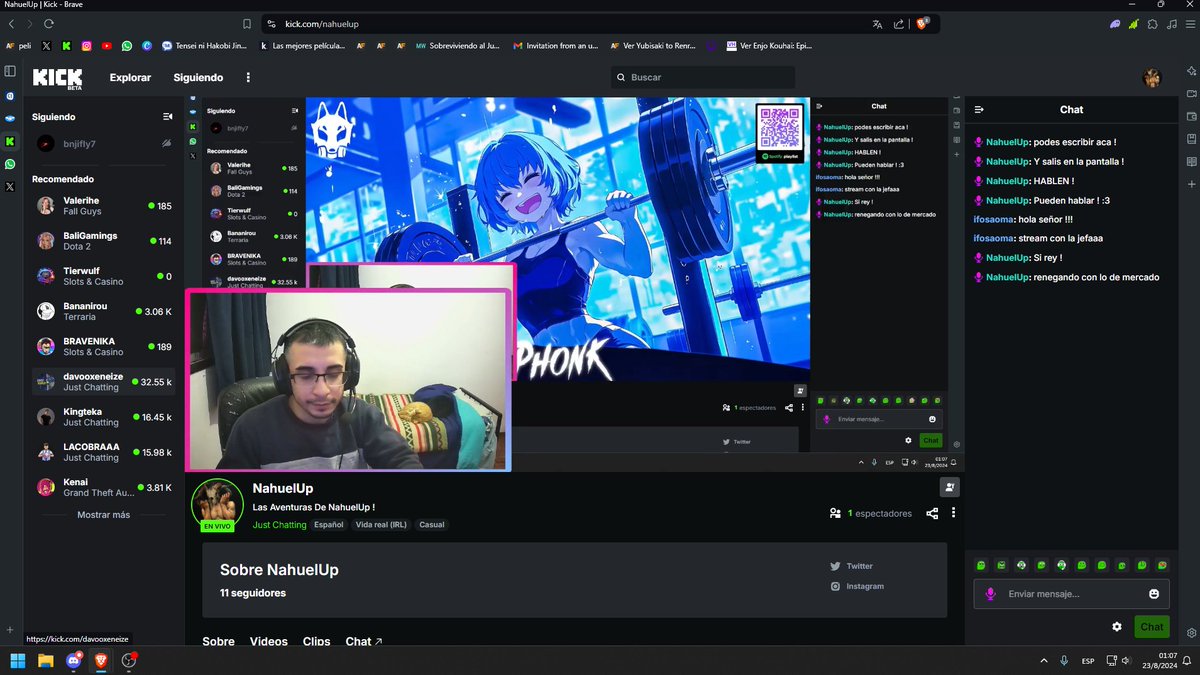The image size is (1200, 675).
Task: Open the Chat popout tab
Action: click(364, 641)
